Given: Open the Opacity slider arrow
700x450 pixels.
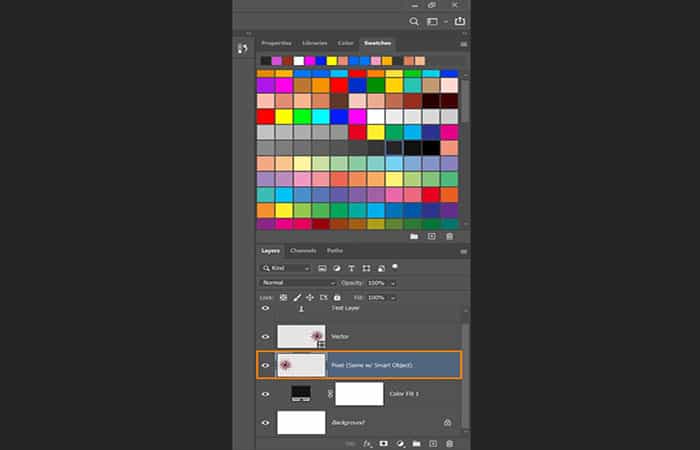Looking at the screenshot, I should pyautogui.click(x=393, y=283).
